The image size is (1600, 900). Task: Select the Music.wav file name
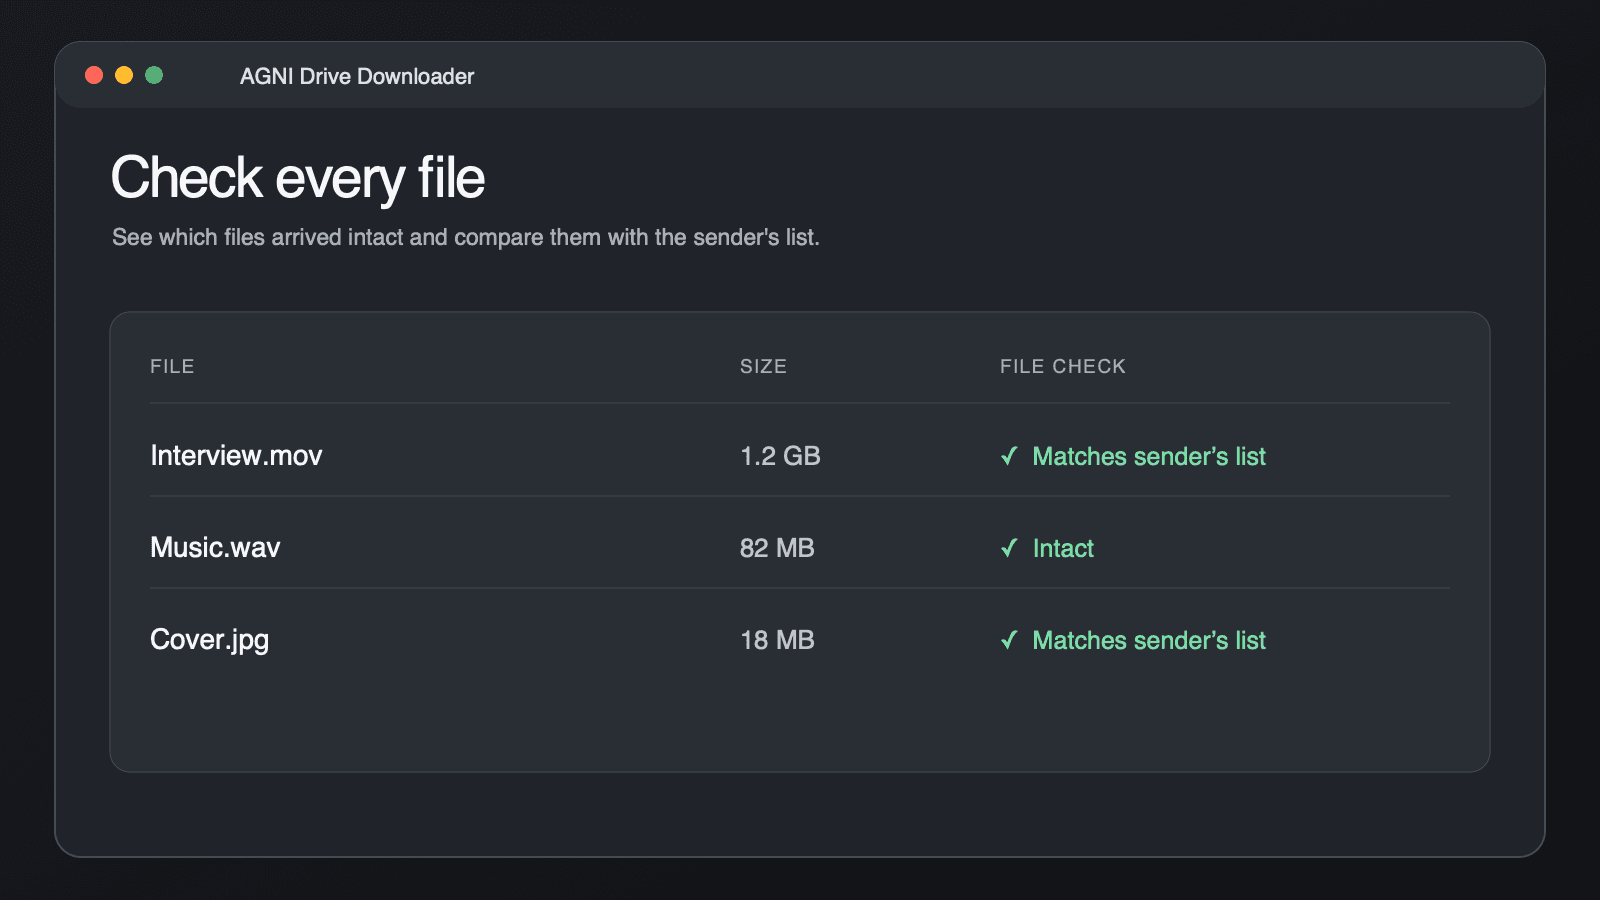coord(215,548)
